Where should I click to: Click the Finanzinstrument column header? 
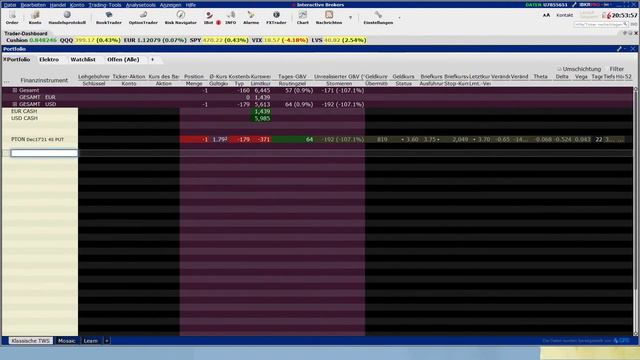click(44, 80)
